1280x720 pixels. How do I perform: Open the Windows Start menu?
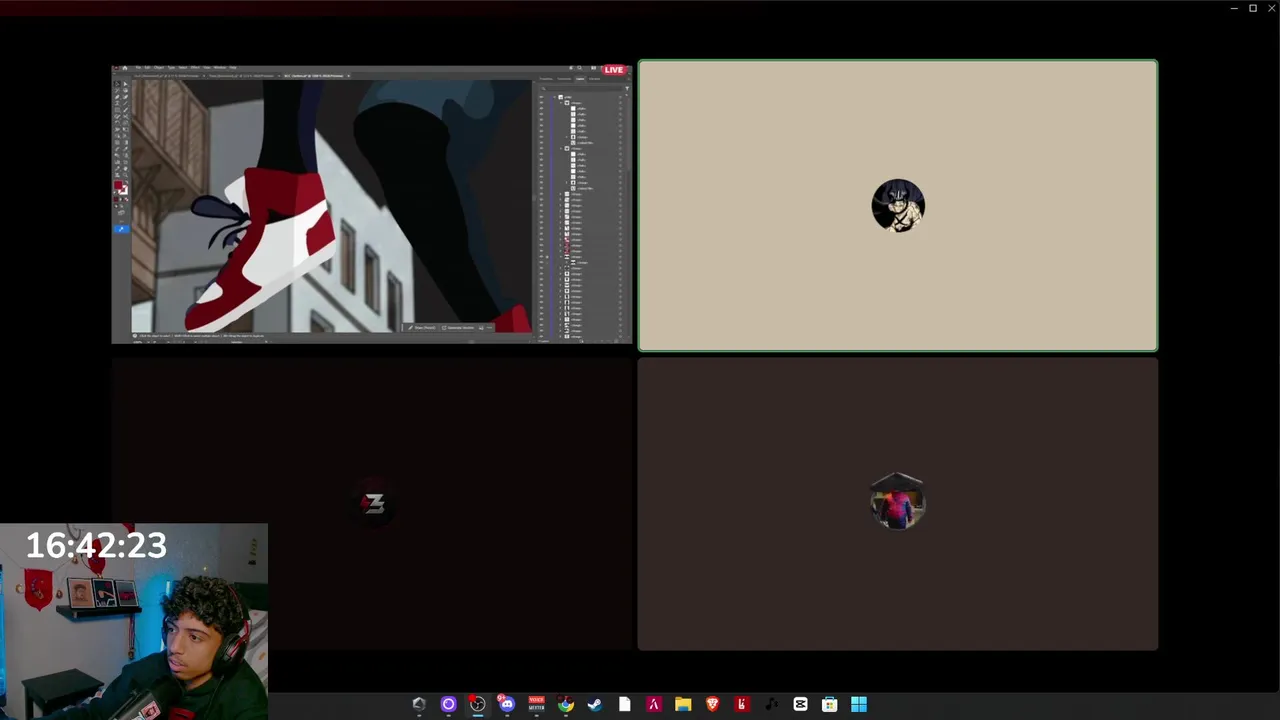pos(859,704)
